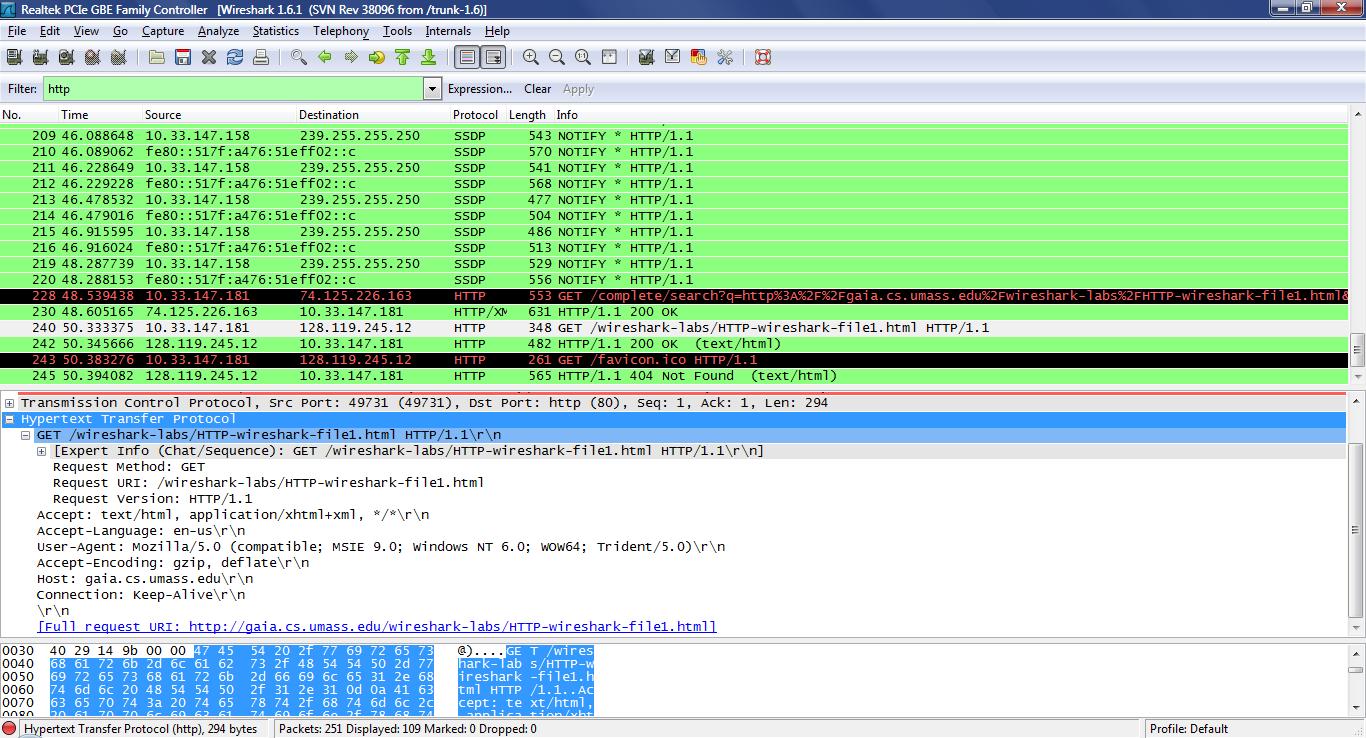This screenshot has height=738, width=1366.
Task: Select the Restart current capture icon
Action: point(118,57)
